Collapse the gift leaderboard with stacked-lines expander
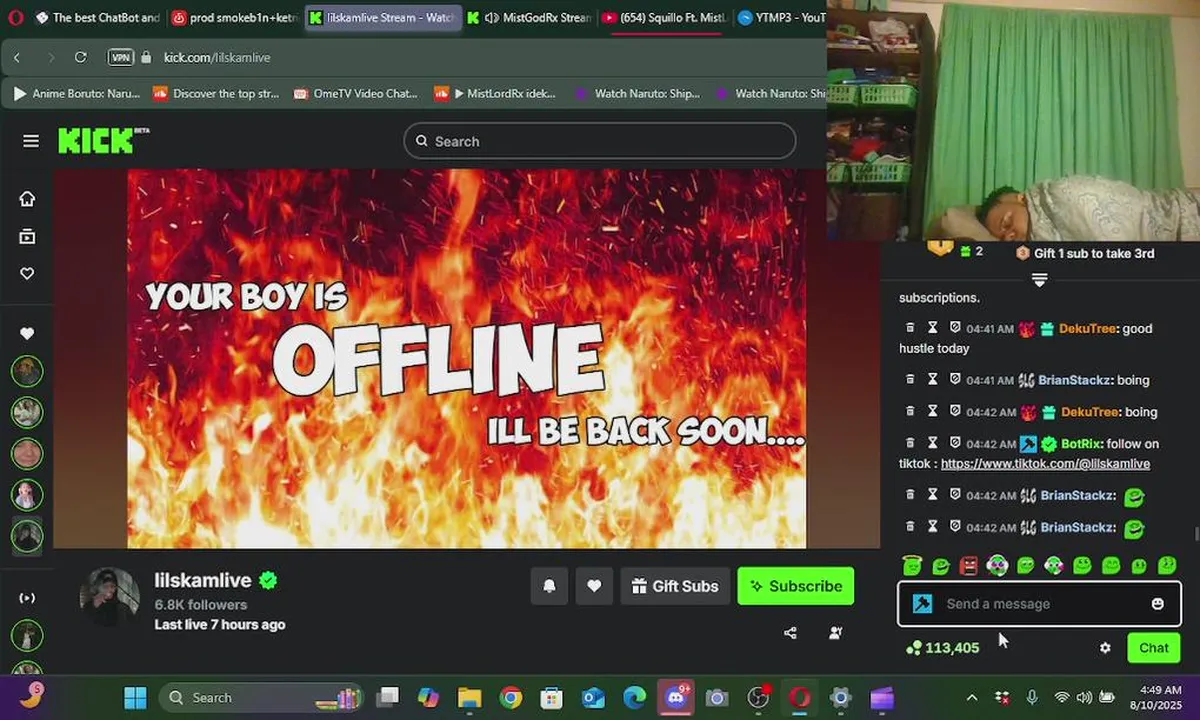Image resolution: width=1200 pixels, height=720 pixels. [x=1039, y=280]
